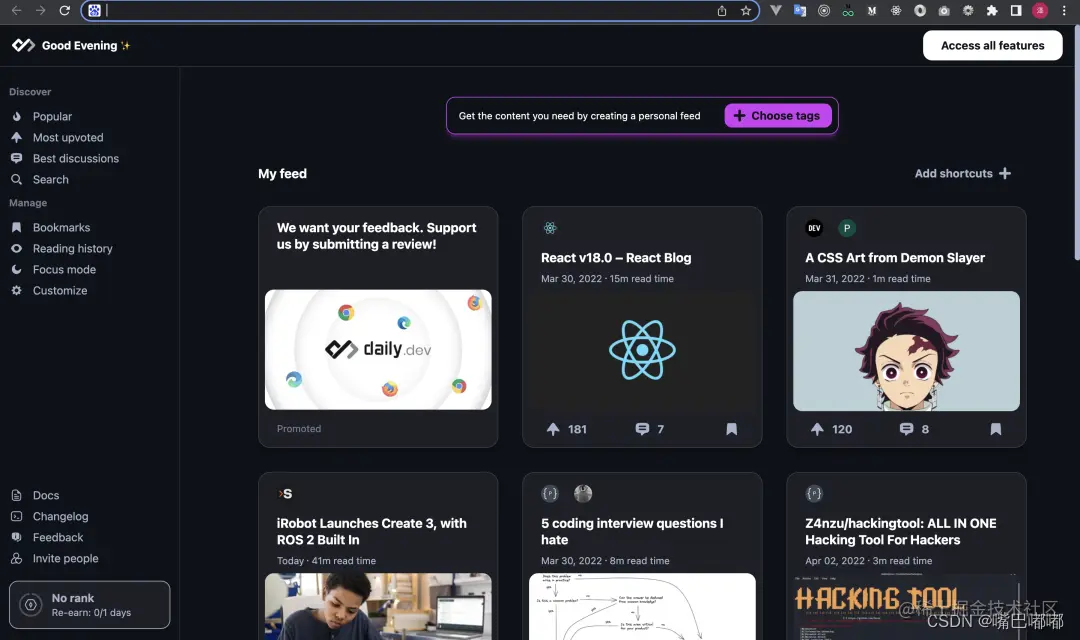This screenshot has height=640, width=1080.
Task: Click browser forward arrow
Action: 40,10
